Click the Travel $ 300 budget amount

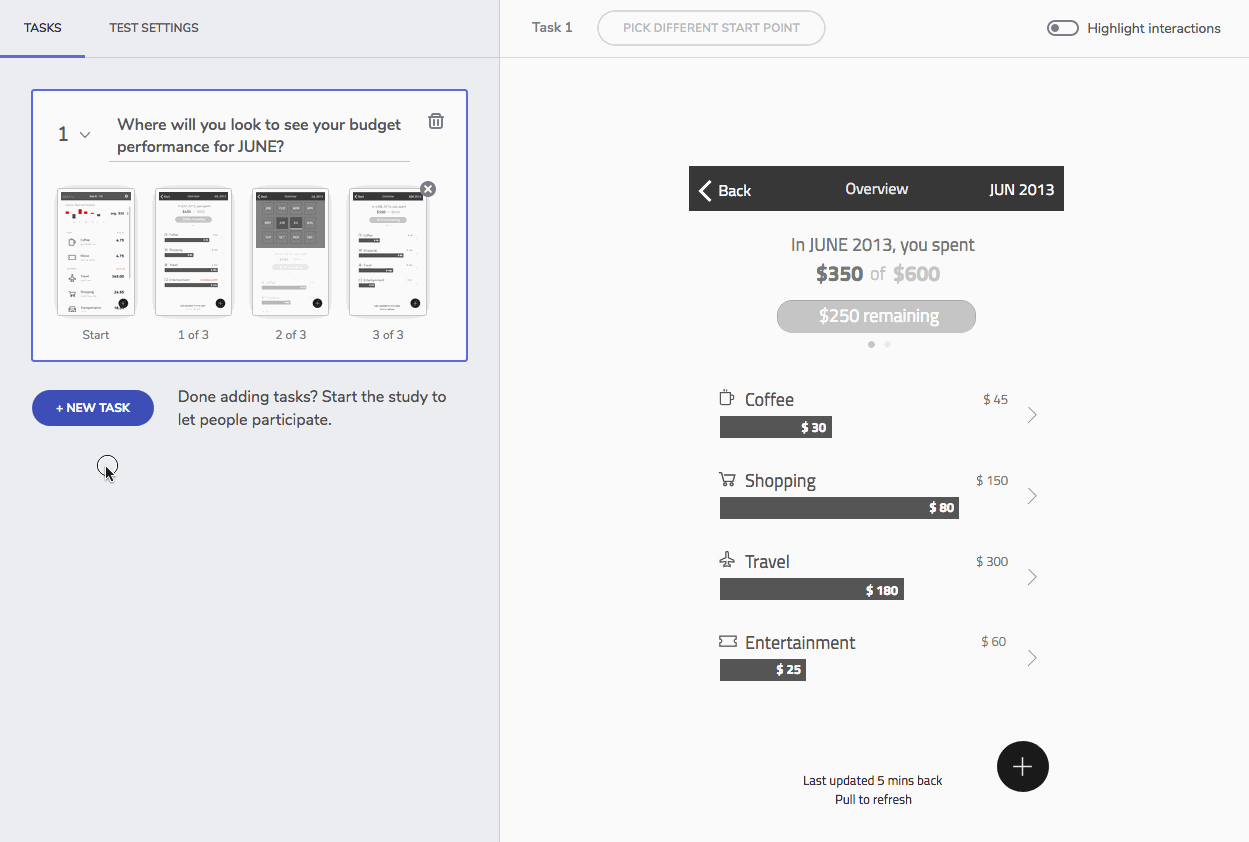tap(992, 561)
